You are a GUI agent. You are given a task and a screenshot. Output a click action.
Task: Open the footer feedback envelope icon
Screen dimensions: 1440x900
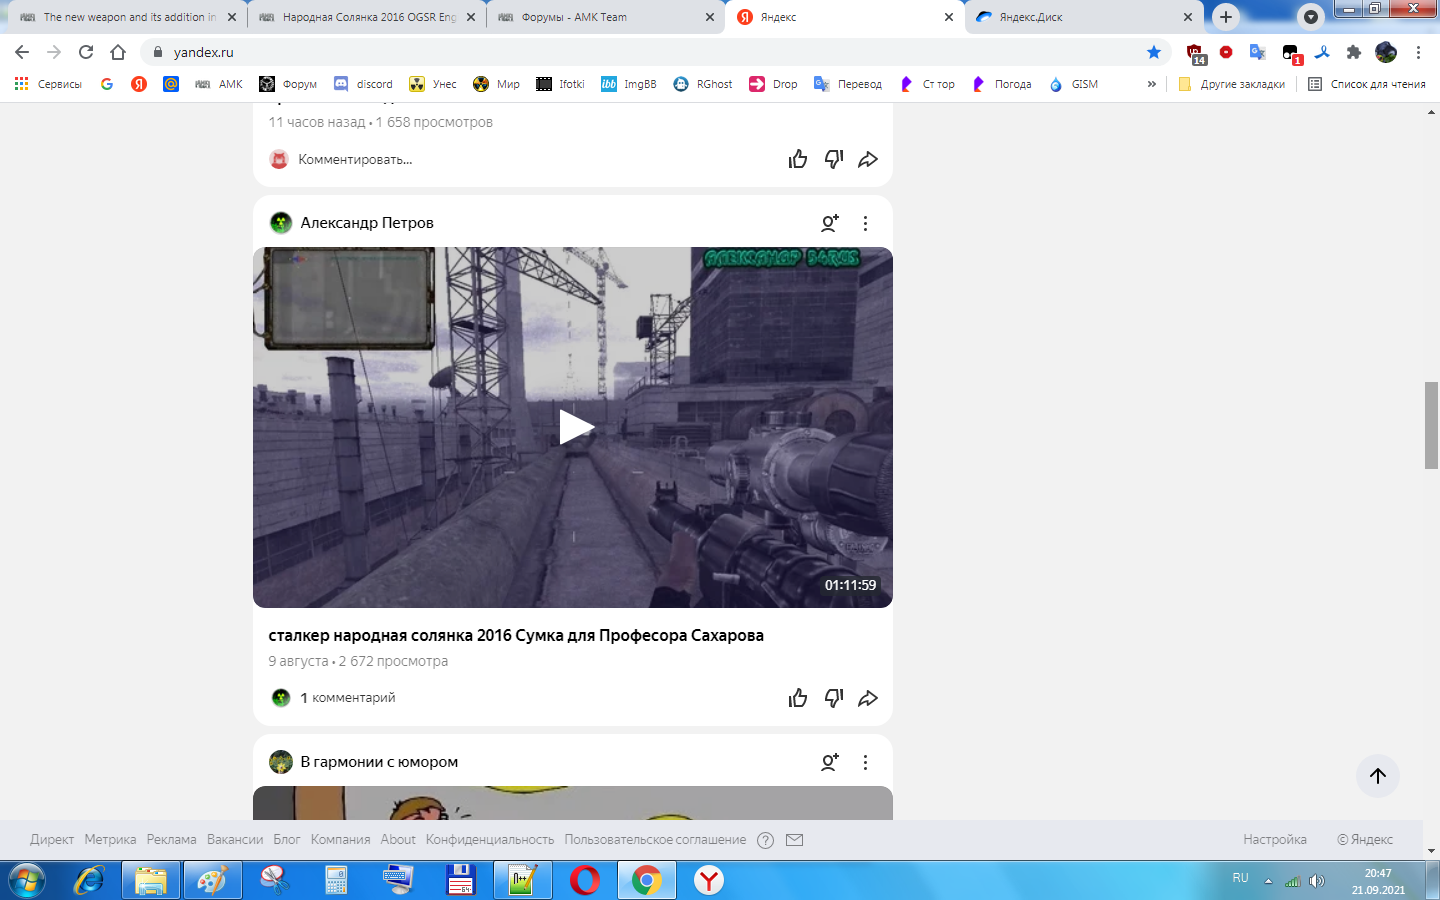coord(794,840)
